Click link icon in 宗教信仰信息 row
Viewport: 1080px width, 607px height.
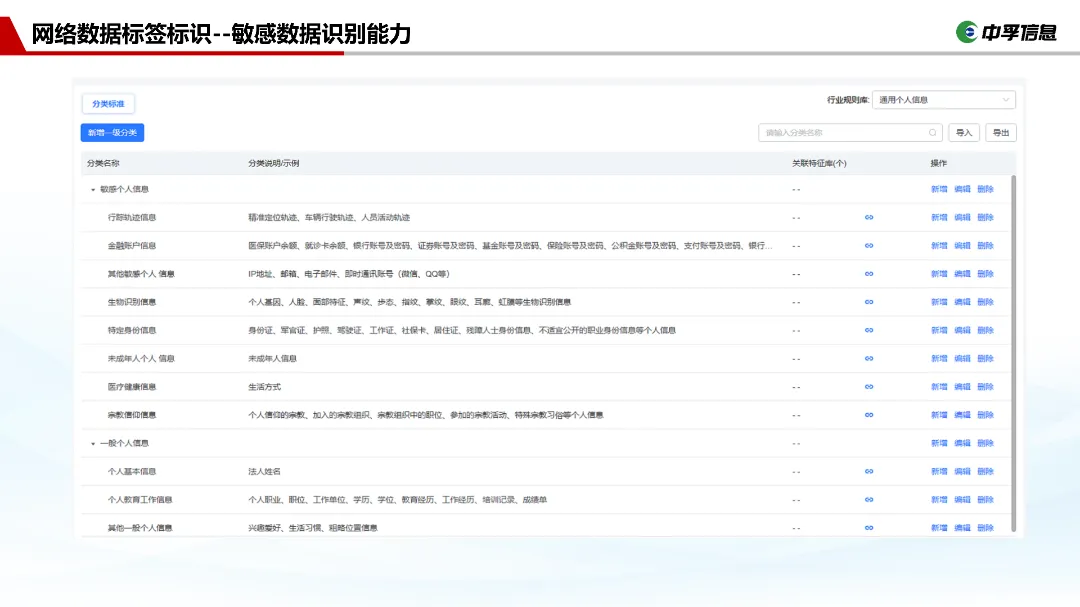(869, 415)
